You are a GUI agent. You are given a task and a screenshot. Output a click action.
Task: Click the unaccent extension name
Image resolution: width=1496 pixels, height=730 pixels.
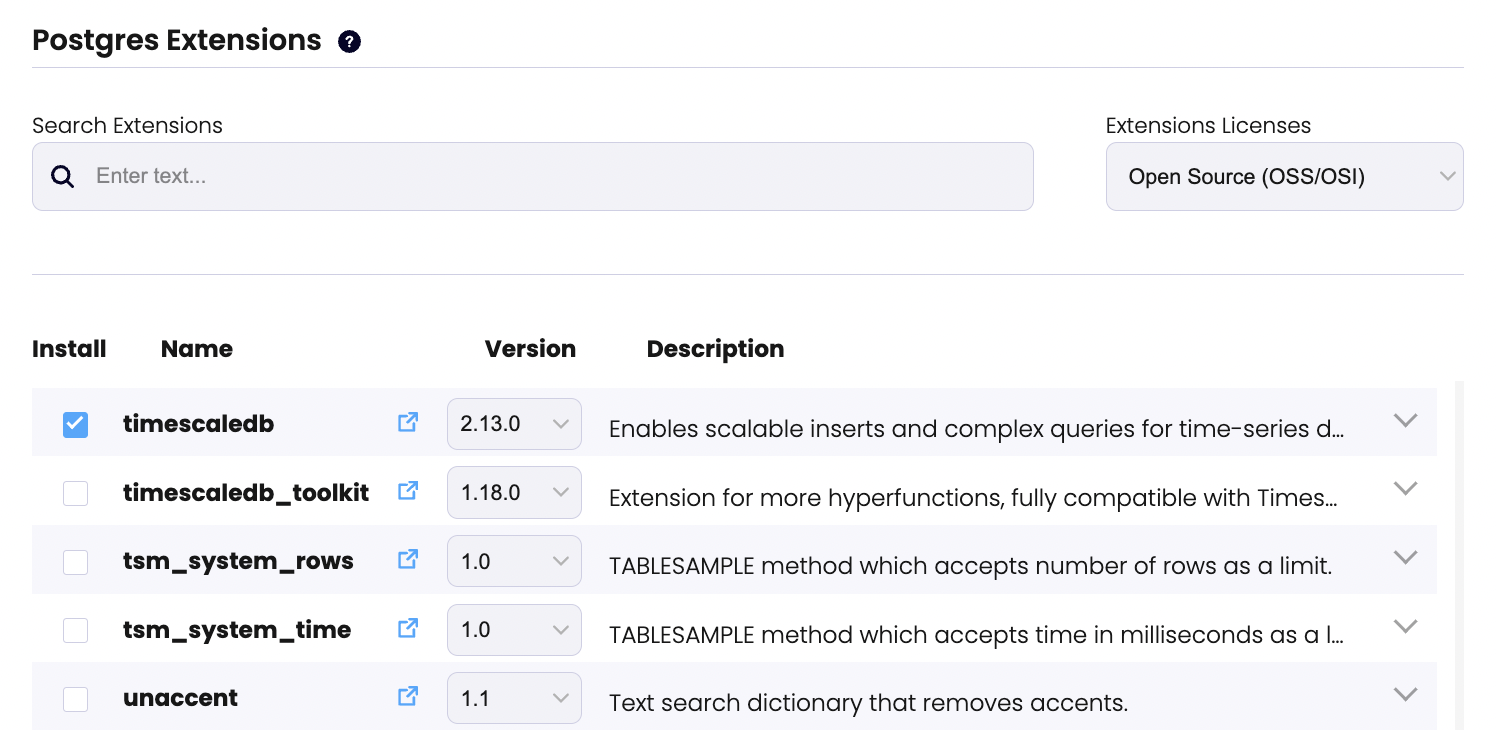180,698
